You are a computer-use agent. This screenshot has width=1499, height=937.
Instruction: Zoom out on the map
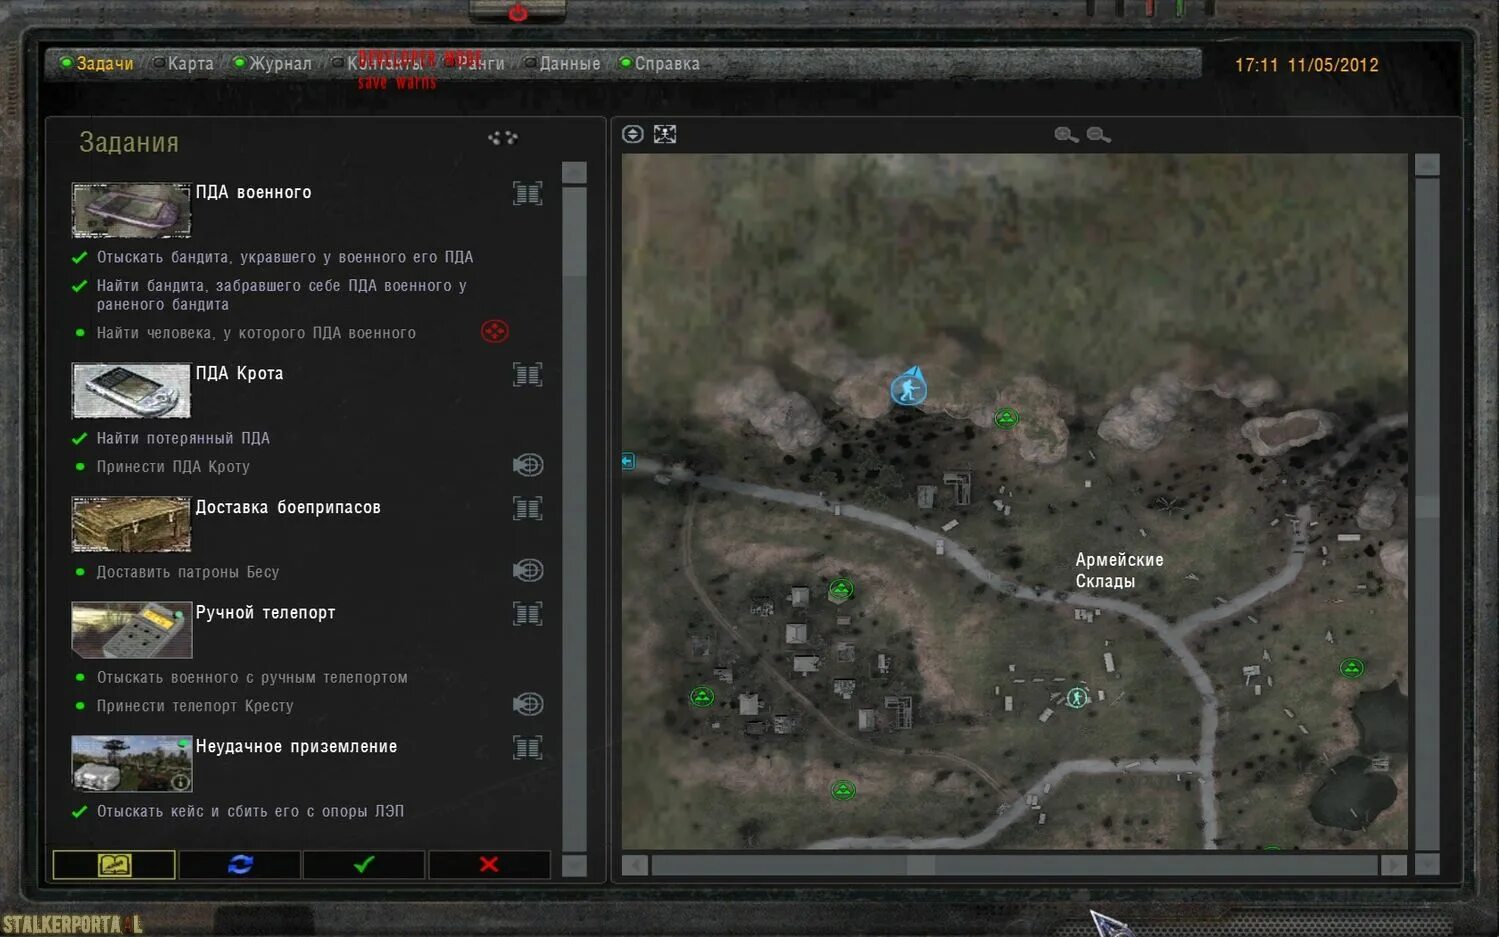coord(1098,135)
